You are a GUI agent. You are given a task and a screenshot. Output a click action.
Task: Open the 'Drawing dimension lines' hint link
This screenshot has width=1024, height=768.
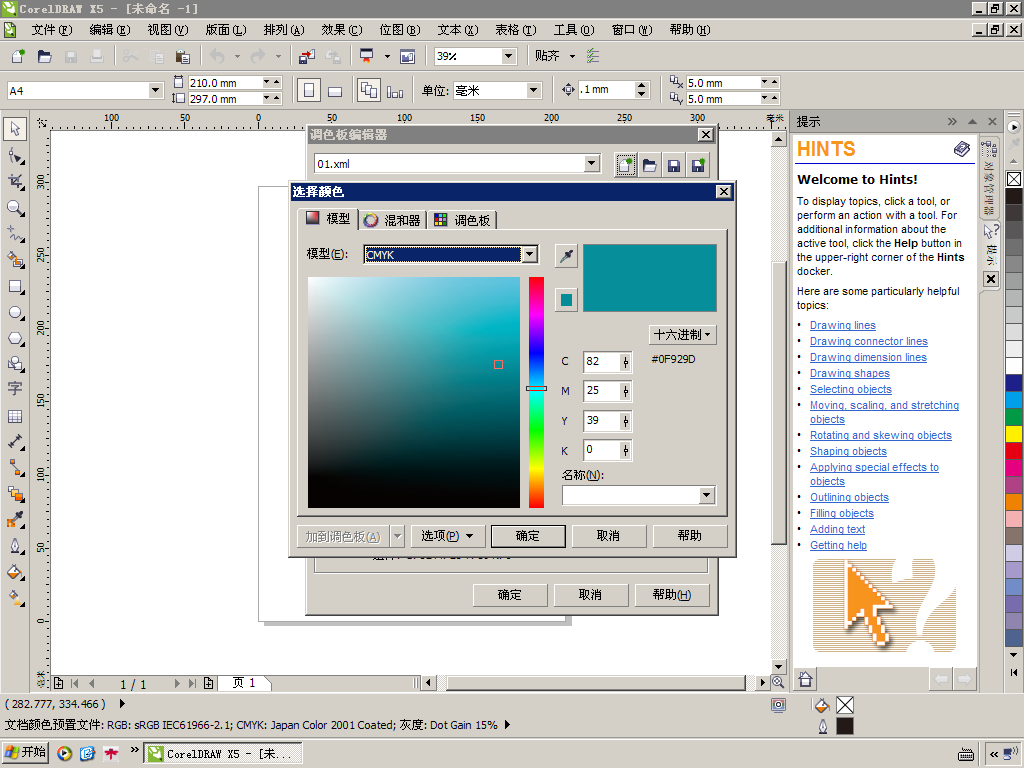(x=868, y=357)
